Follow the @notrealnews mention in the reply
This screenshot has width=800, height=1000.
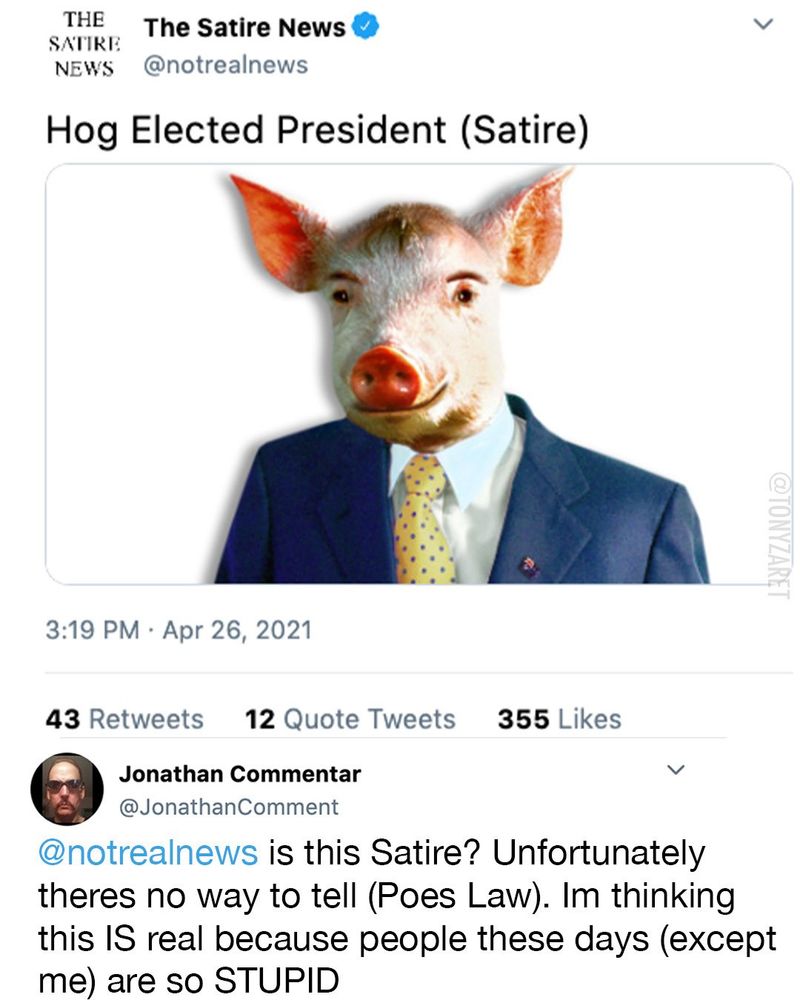(147, 853)
